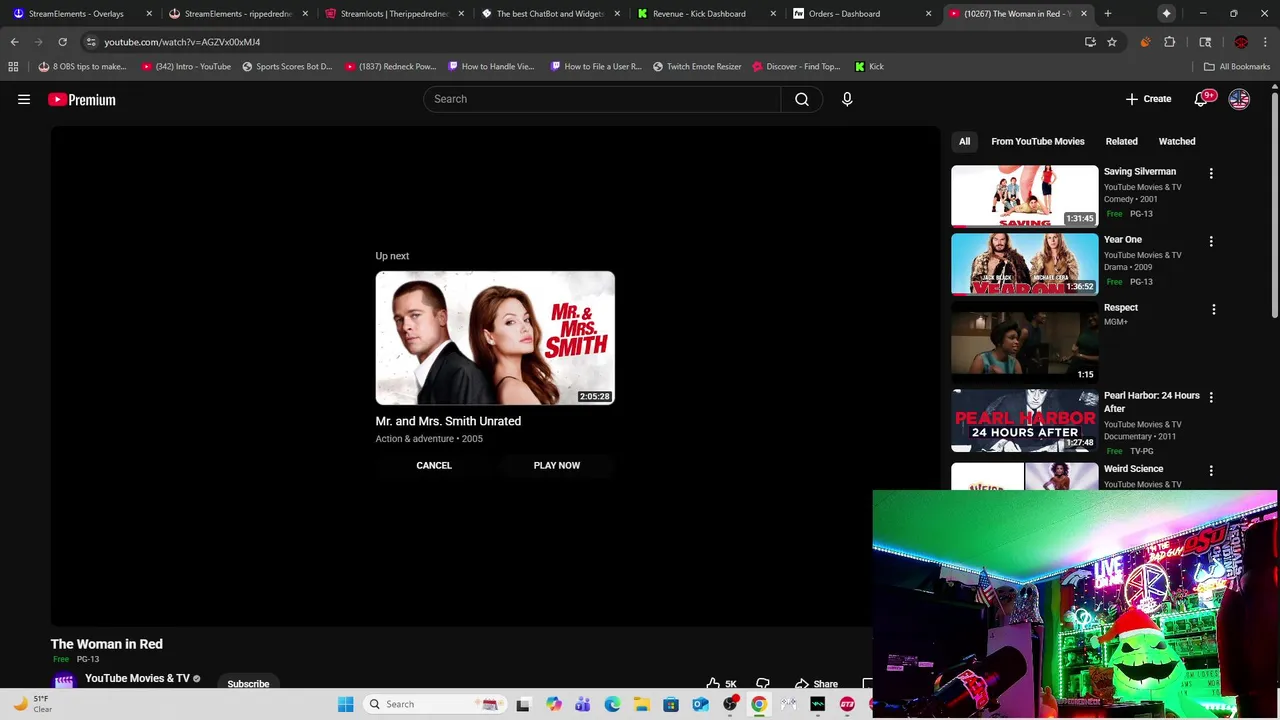Open How to File a User R... bookmark
Image resolution: width=1280 pixels, height=720 pixels.
pos(596,66)
